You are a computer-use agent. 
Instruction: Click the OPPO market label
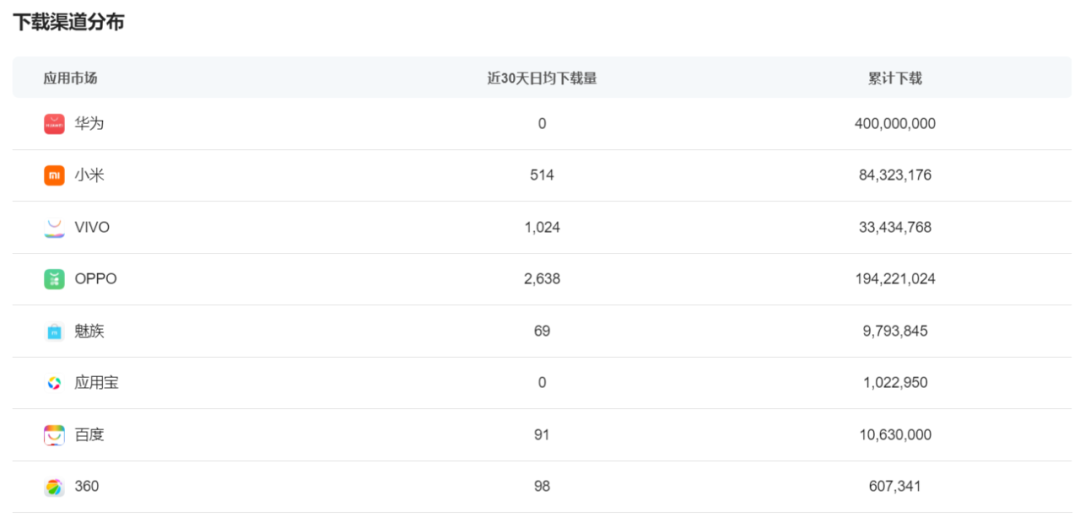[x=95, y=279]
